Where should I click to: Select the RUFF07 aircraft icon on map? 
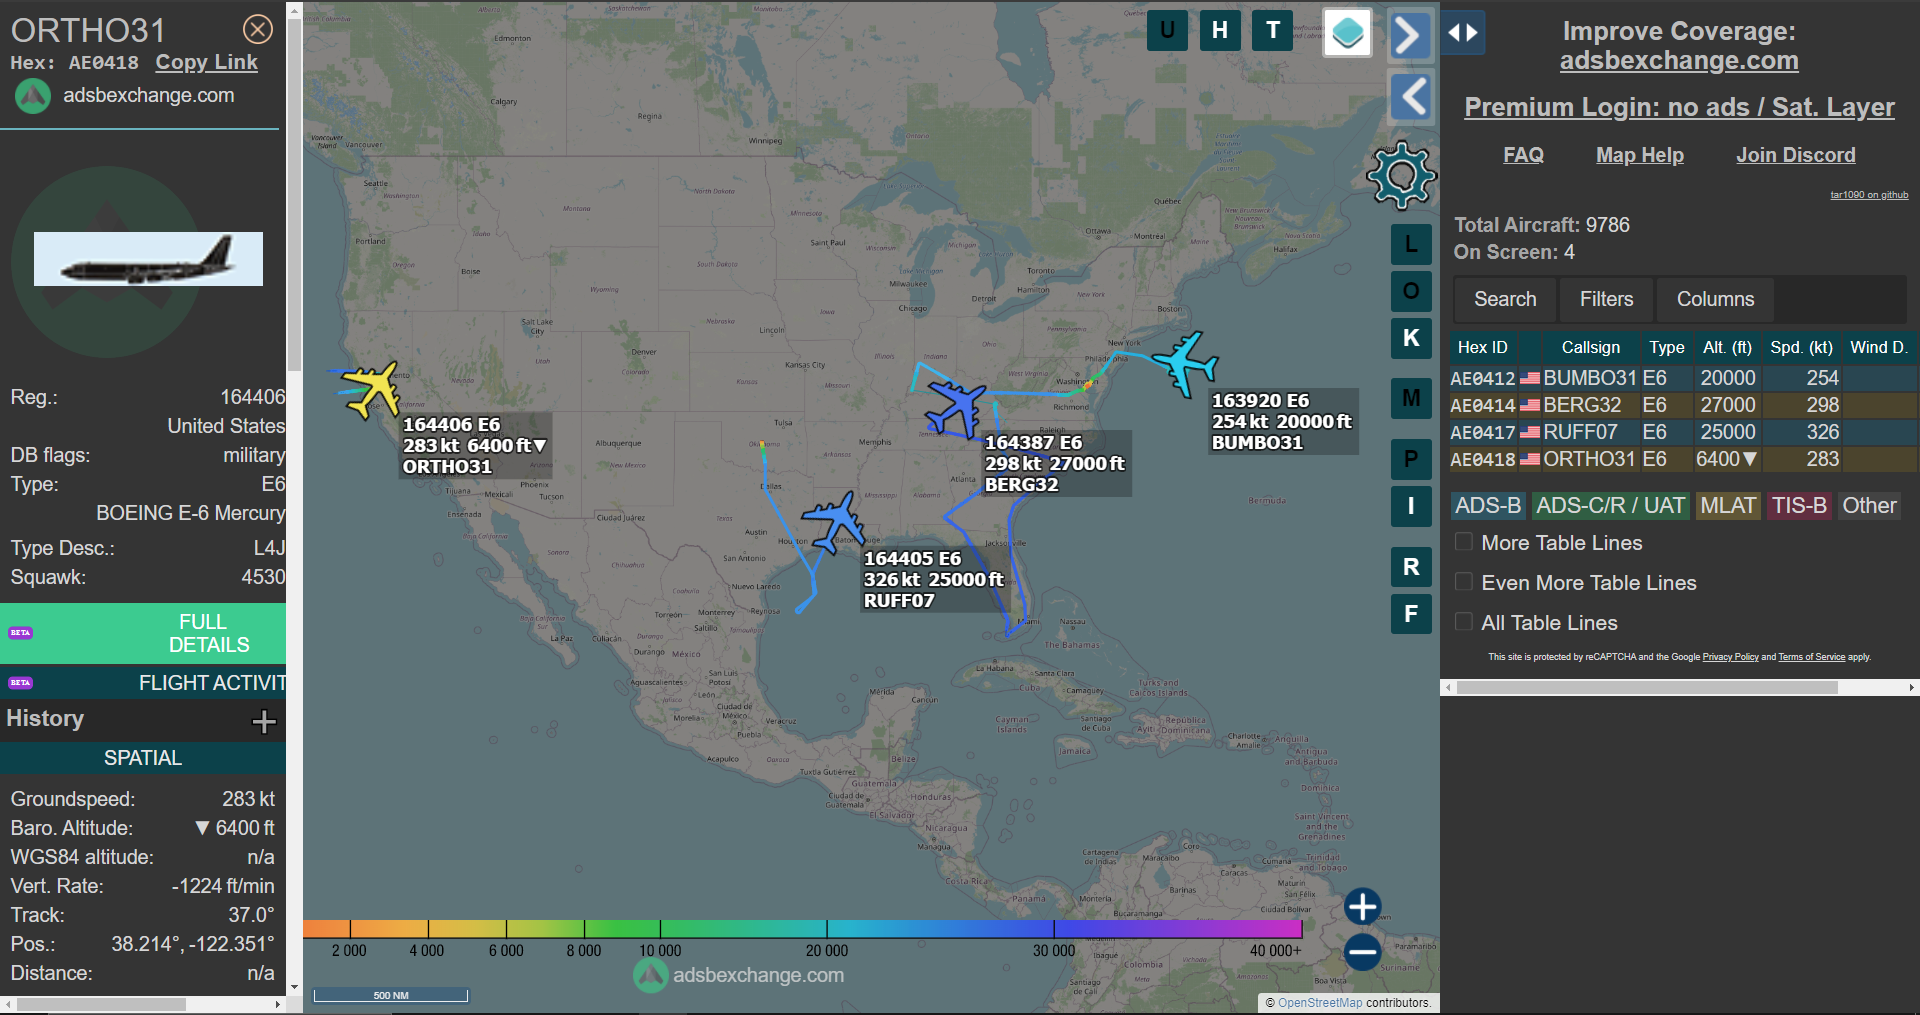(x=834, y=521)
